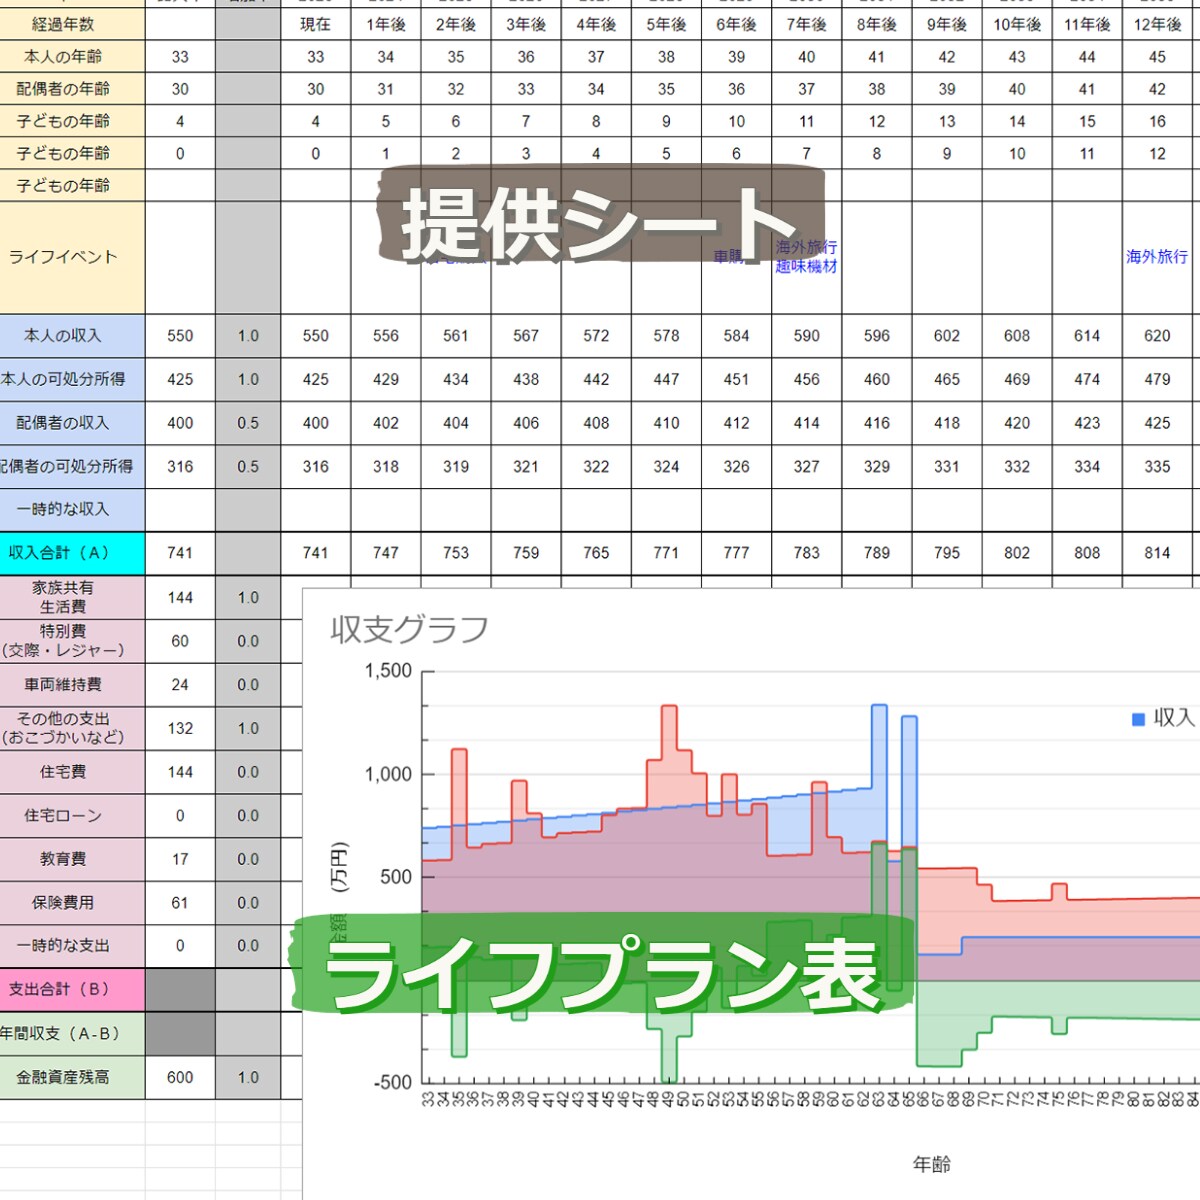Screen dimensions: 1200x1200
Task: Click the ライフイベント row label cell
Action: (72, 257)
